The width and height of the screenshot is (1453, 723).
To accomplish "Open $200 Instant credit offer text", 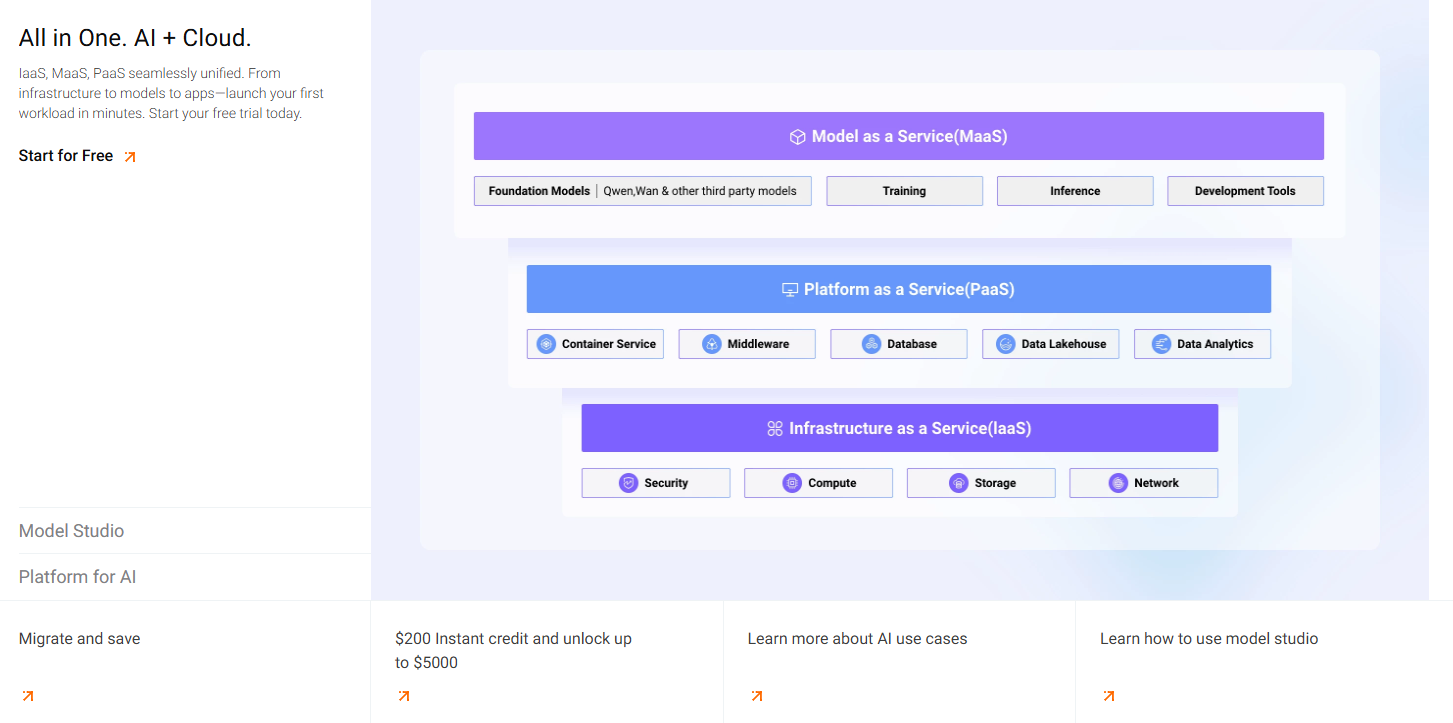I will click(x=513, y=651).
